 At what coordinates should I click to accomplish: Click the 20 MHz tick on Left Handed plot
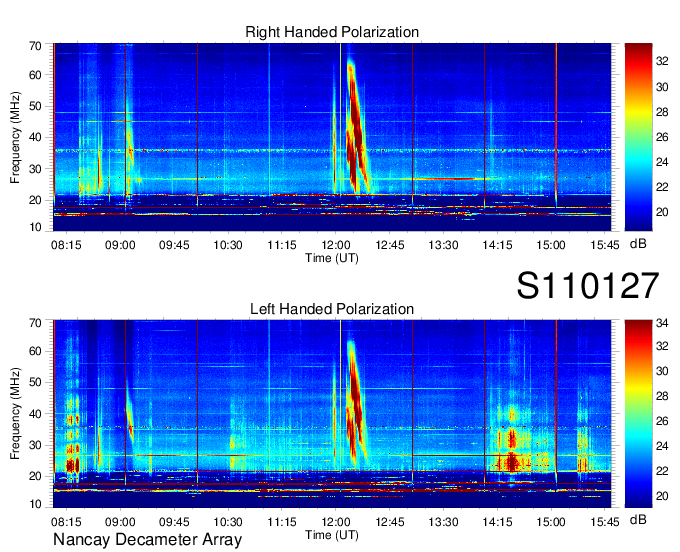click(x=35, y=476)
